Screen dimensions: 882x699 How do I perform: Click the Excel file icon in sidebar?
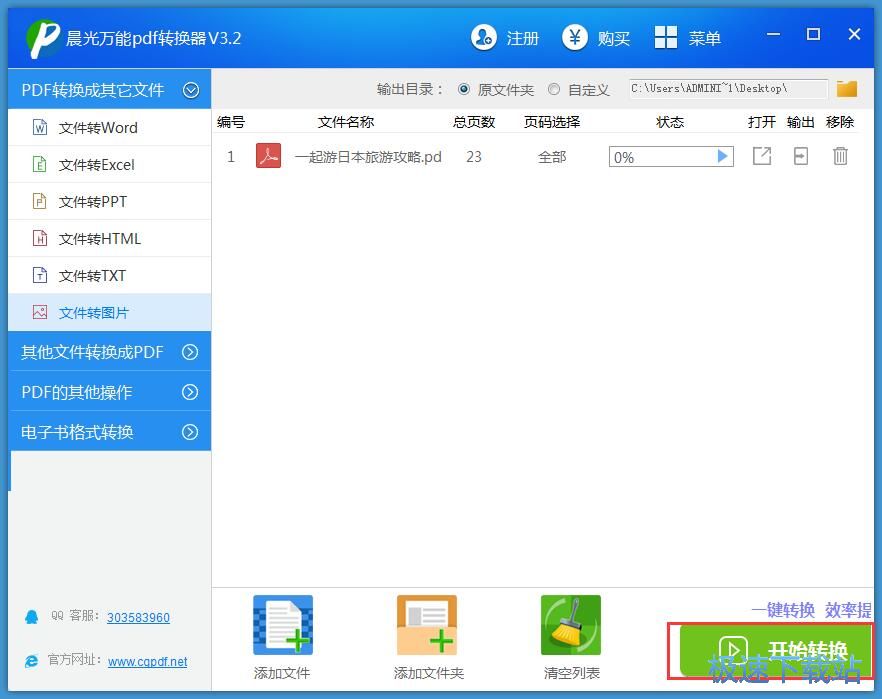40,164
